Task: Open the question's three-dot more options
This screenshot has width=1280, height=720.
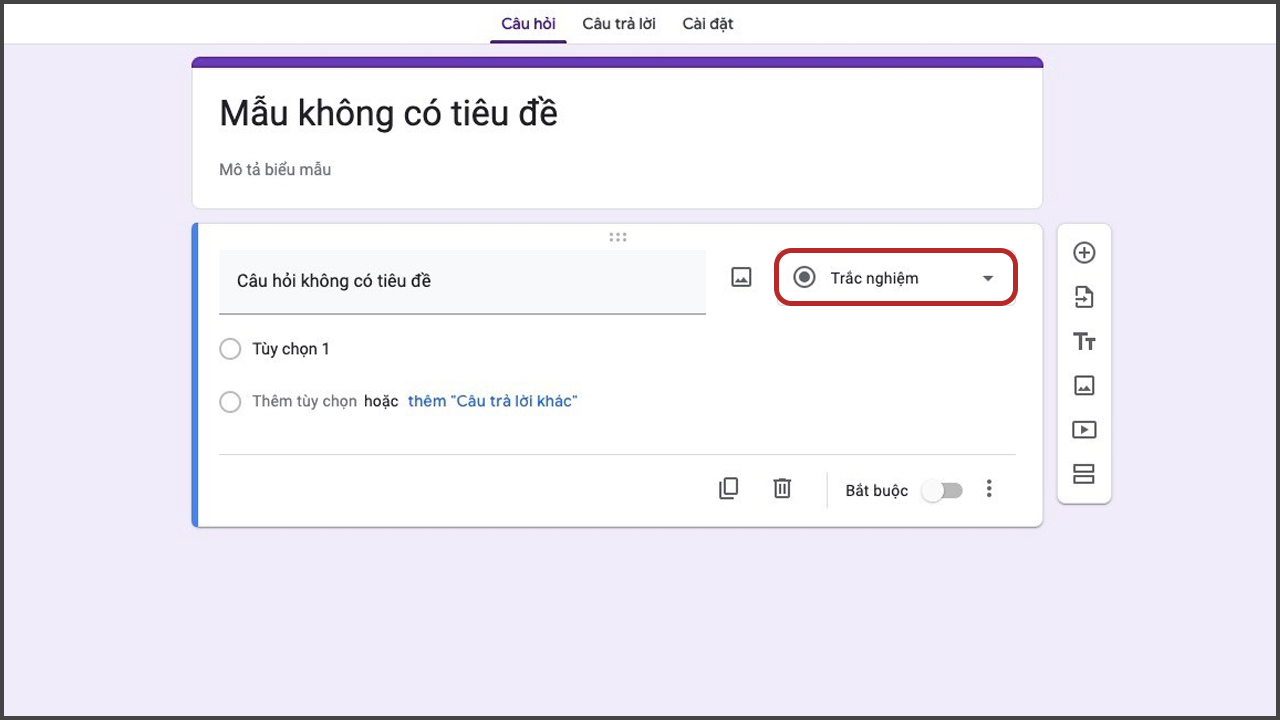Action: [989, 488]
